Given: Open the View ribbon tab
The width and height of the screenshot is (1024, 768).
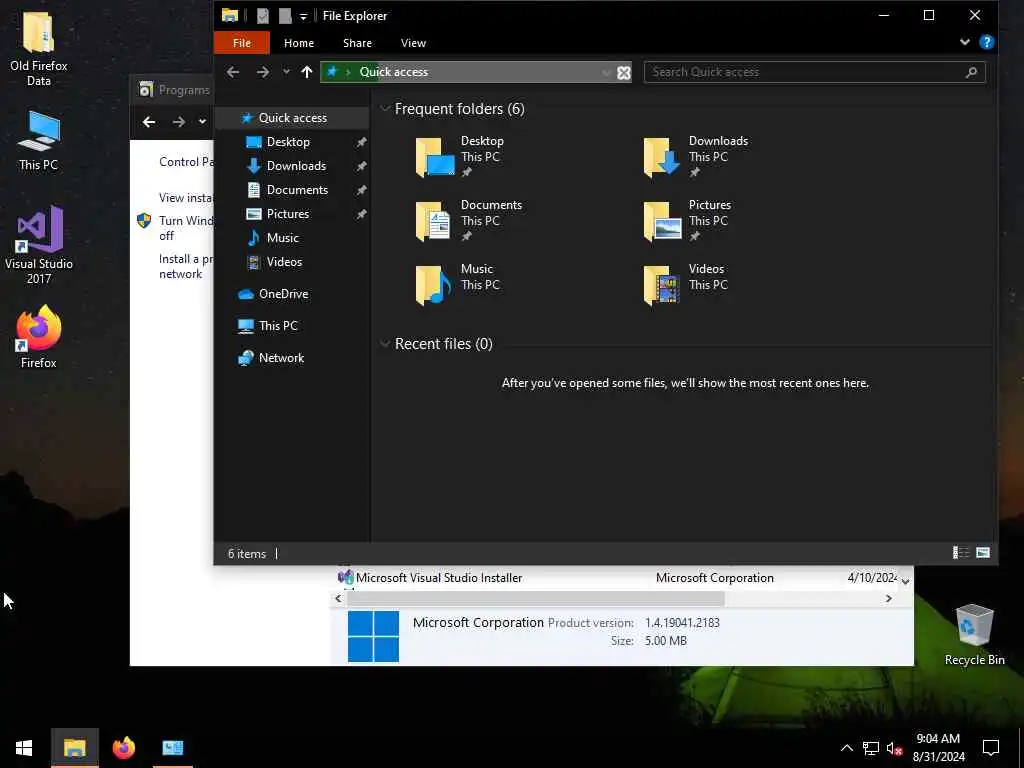Looking at the screenshot, I should pyautogui.click(x=413, y=43).
